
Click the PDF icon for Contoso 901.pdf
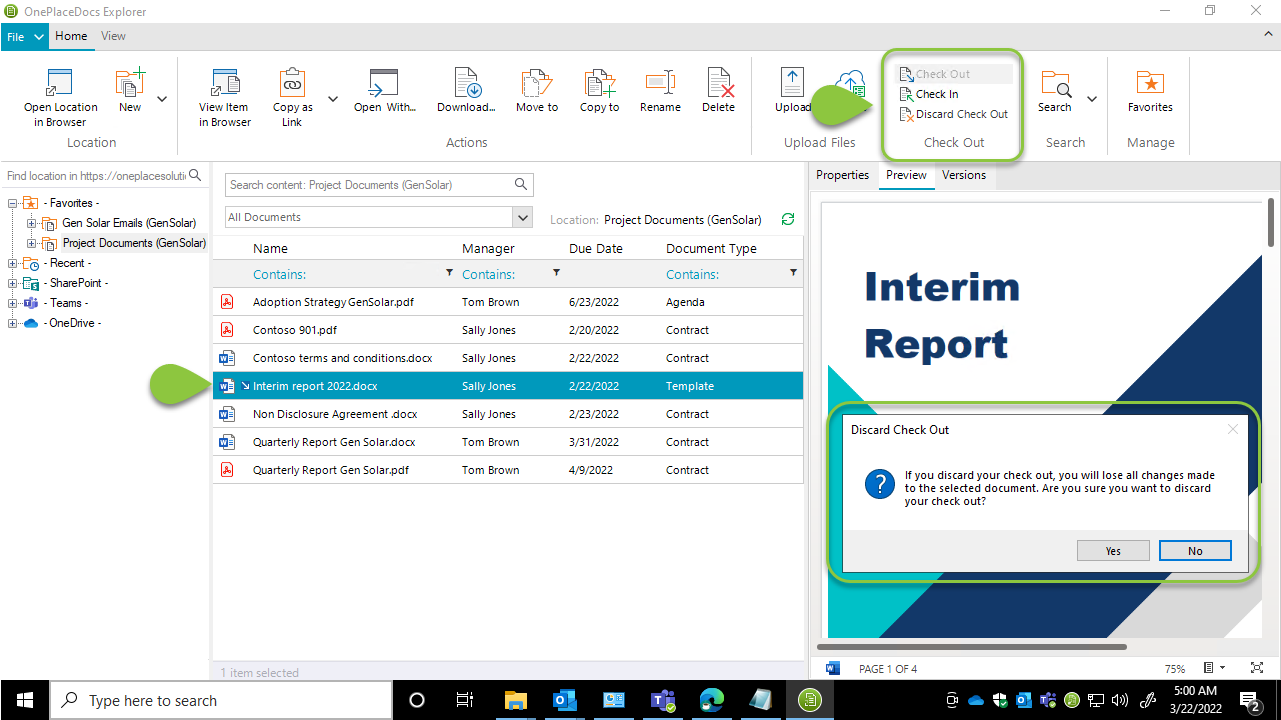(227, 330)
